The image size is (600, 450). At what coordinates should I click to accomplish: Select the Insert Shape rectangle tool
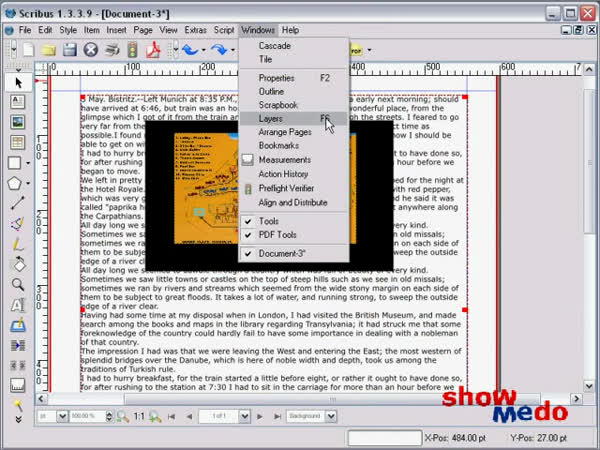pos(15,163)
